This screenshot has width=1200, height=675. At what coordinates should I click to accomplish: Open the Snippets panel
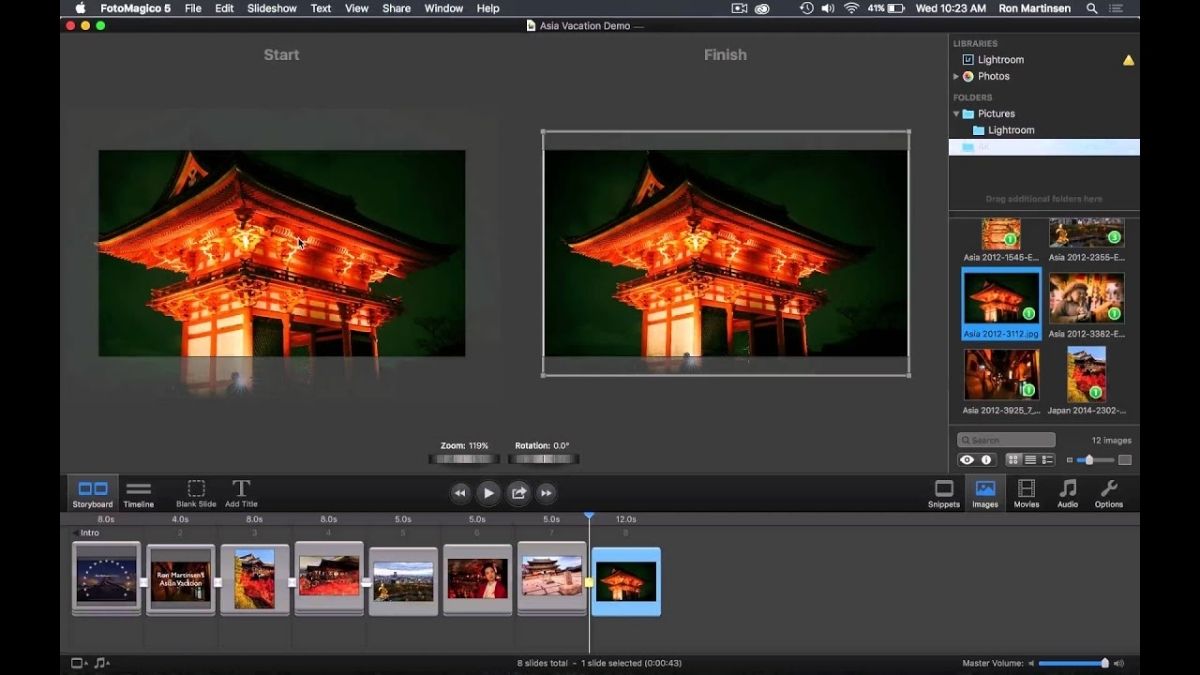pyautogui.click(x=944, y=493)
